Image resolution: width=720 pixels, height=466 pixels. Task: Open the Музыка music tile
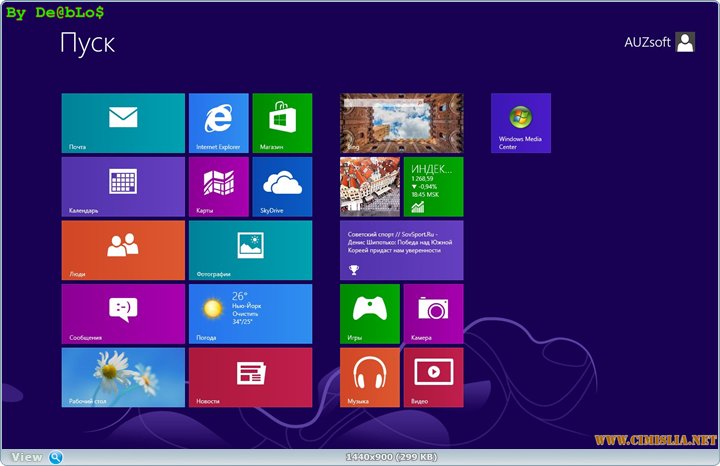tap(369, 377)
